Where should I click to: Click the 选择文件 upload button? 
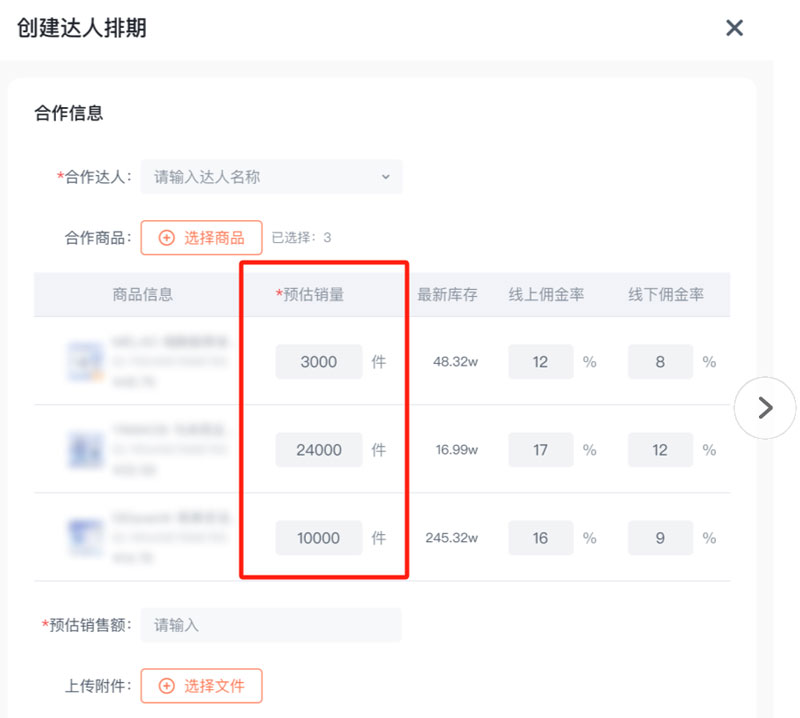201,686
